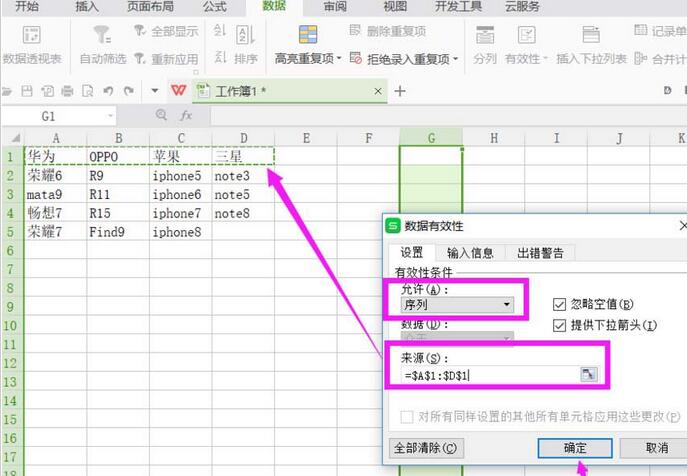Click the print preview icon
Image resolution: width=687 pixels, height=476 pixels.
click(x=88, y=91)
